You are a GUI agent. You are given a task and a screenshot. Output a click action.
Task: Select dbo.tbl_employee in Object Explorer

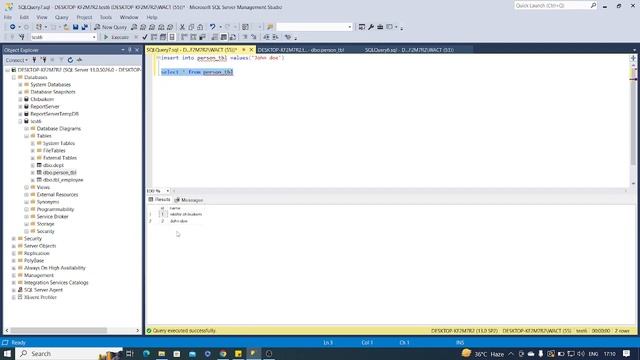click(63, 180)
